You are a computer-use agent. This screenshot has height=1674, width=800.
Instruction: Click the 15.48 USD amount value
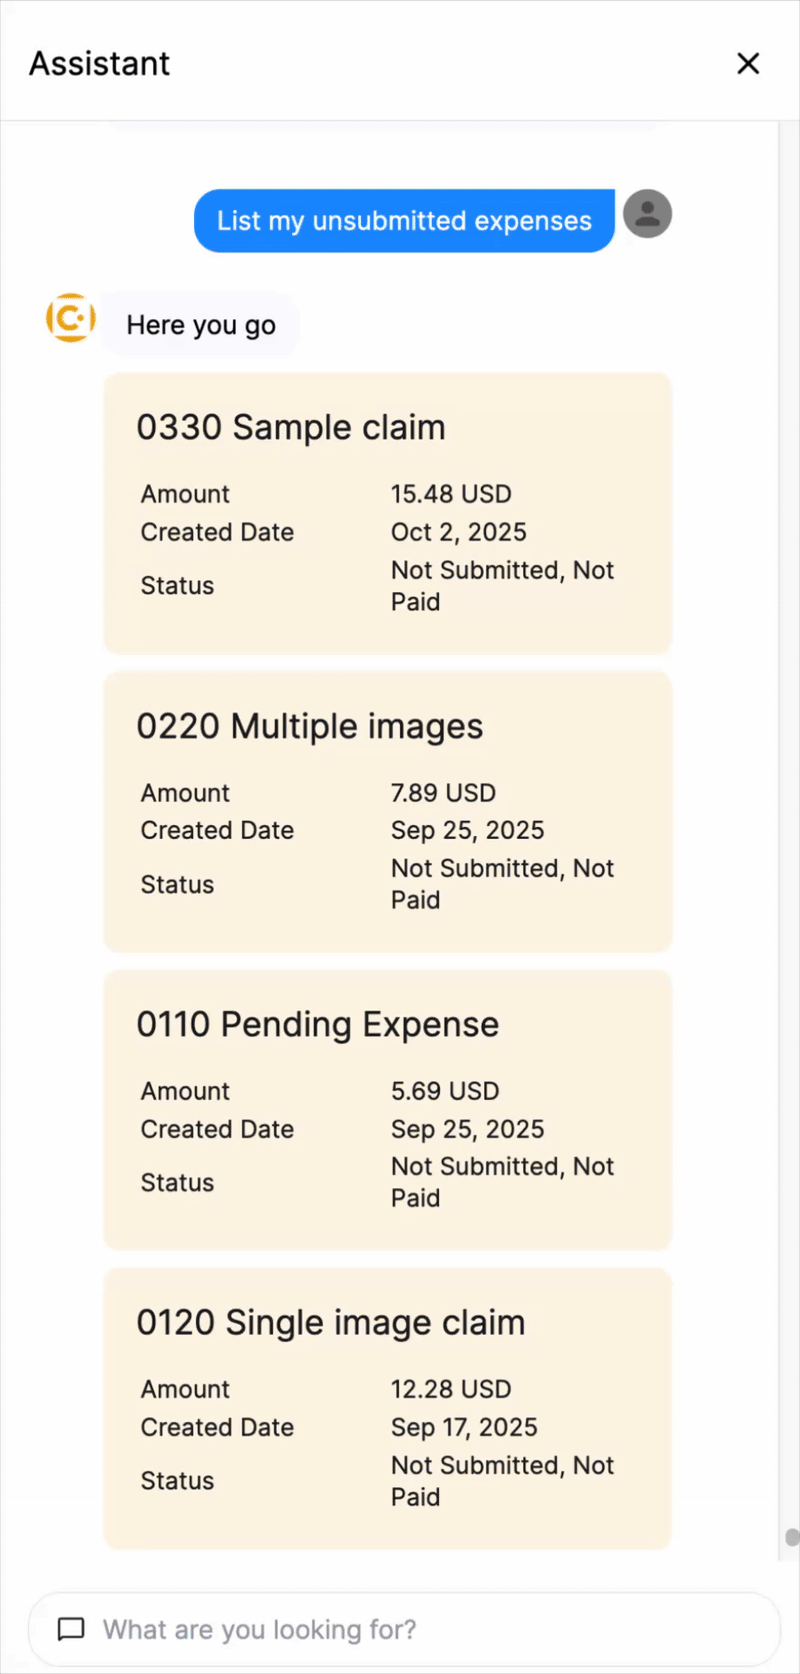tap(451, 494)
